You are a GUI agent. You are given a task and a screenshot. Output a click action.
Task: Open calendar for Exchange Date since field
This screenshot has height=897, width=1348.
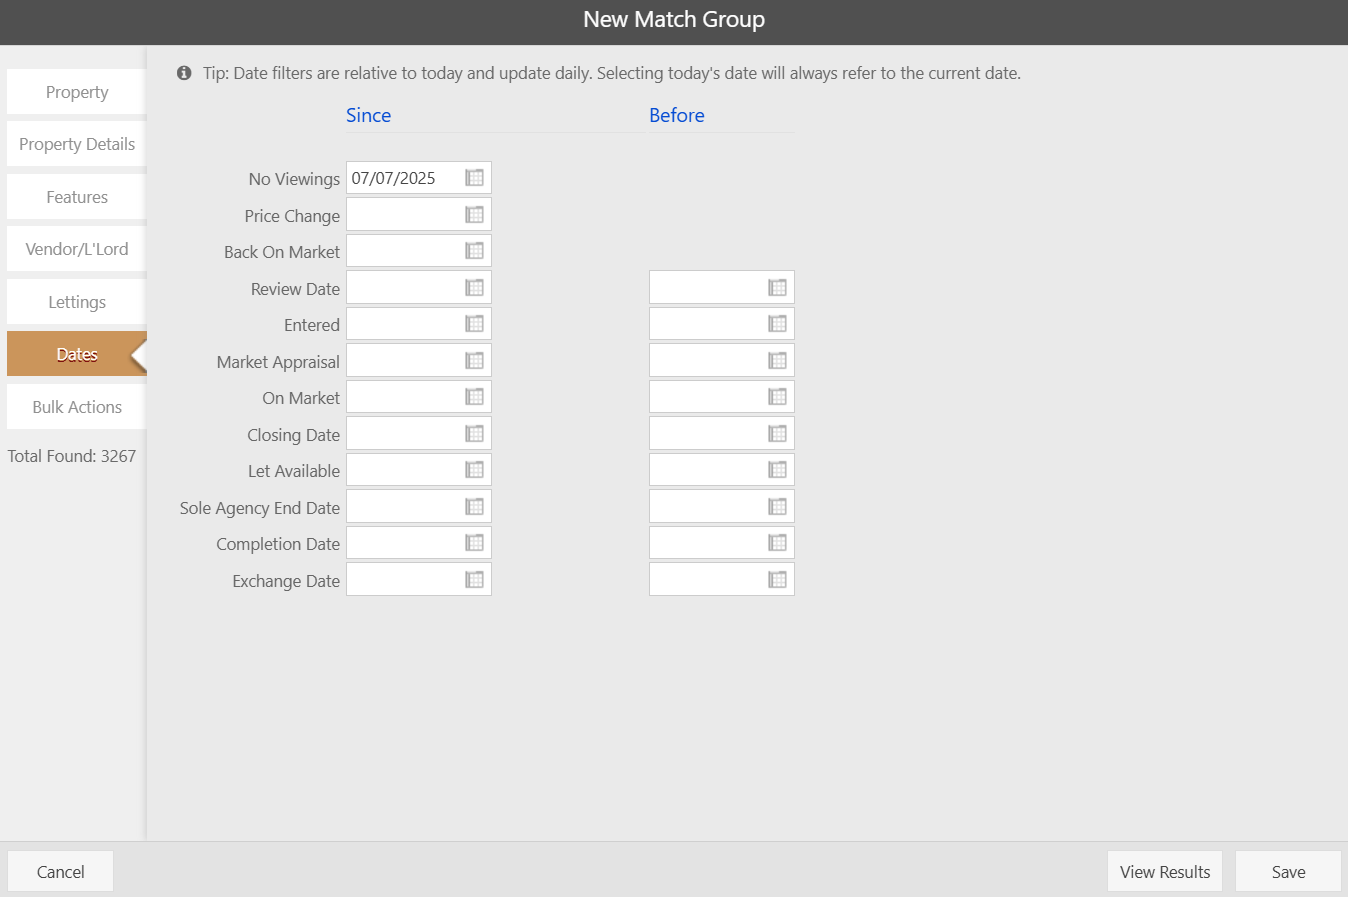[474, 579]
